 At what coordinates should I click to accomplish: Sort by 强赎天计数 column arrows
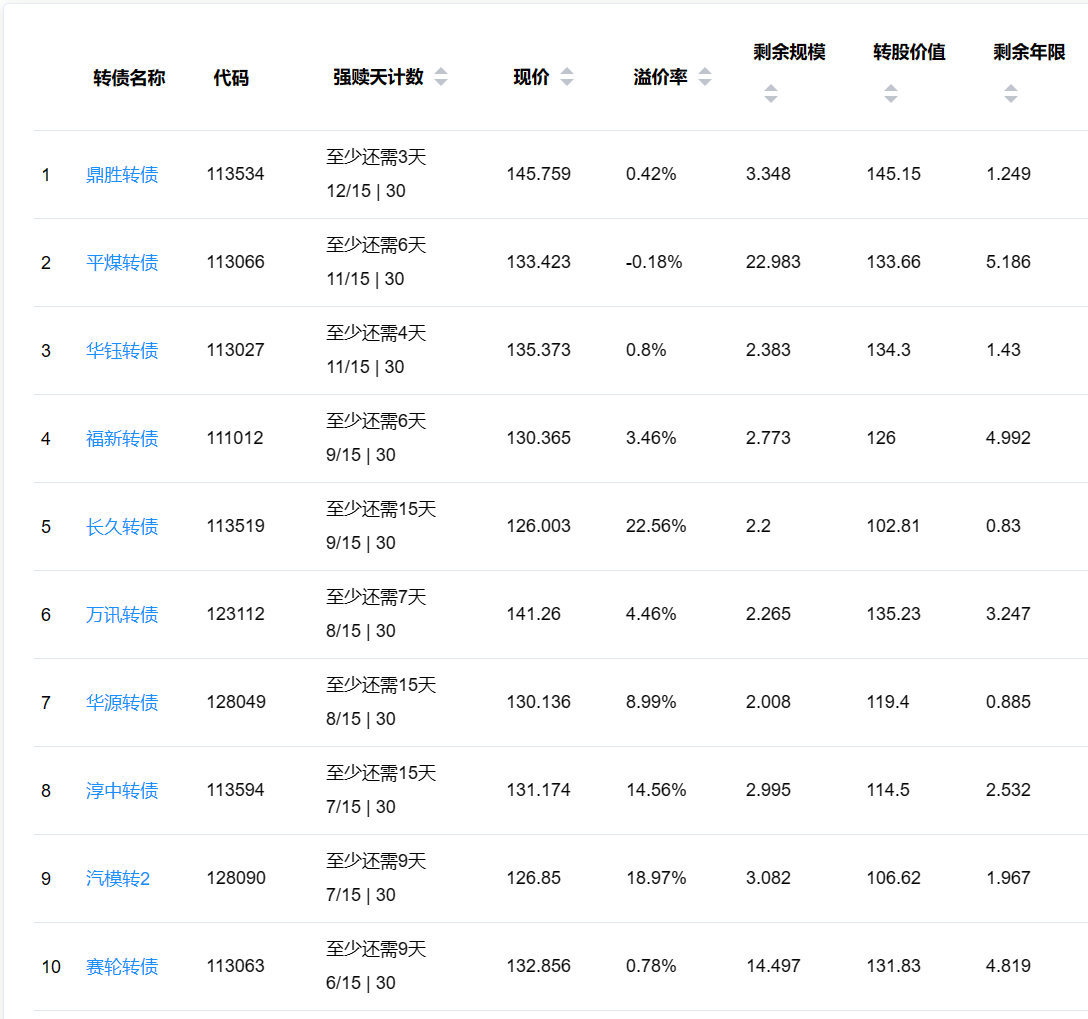pyautogui.click(x=441, y=77)
